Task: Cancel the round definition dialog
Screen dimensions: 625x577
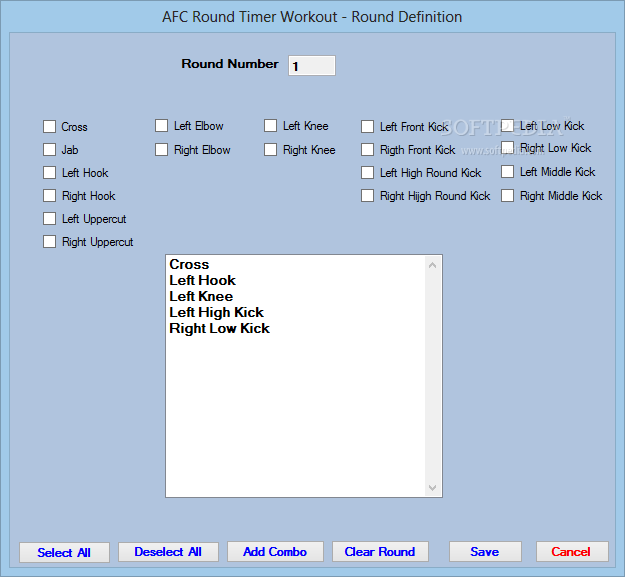Action: 572,552
